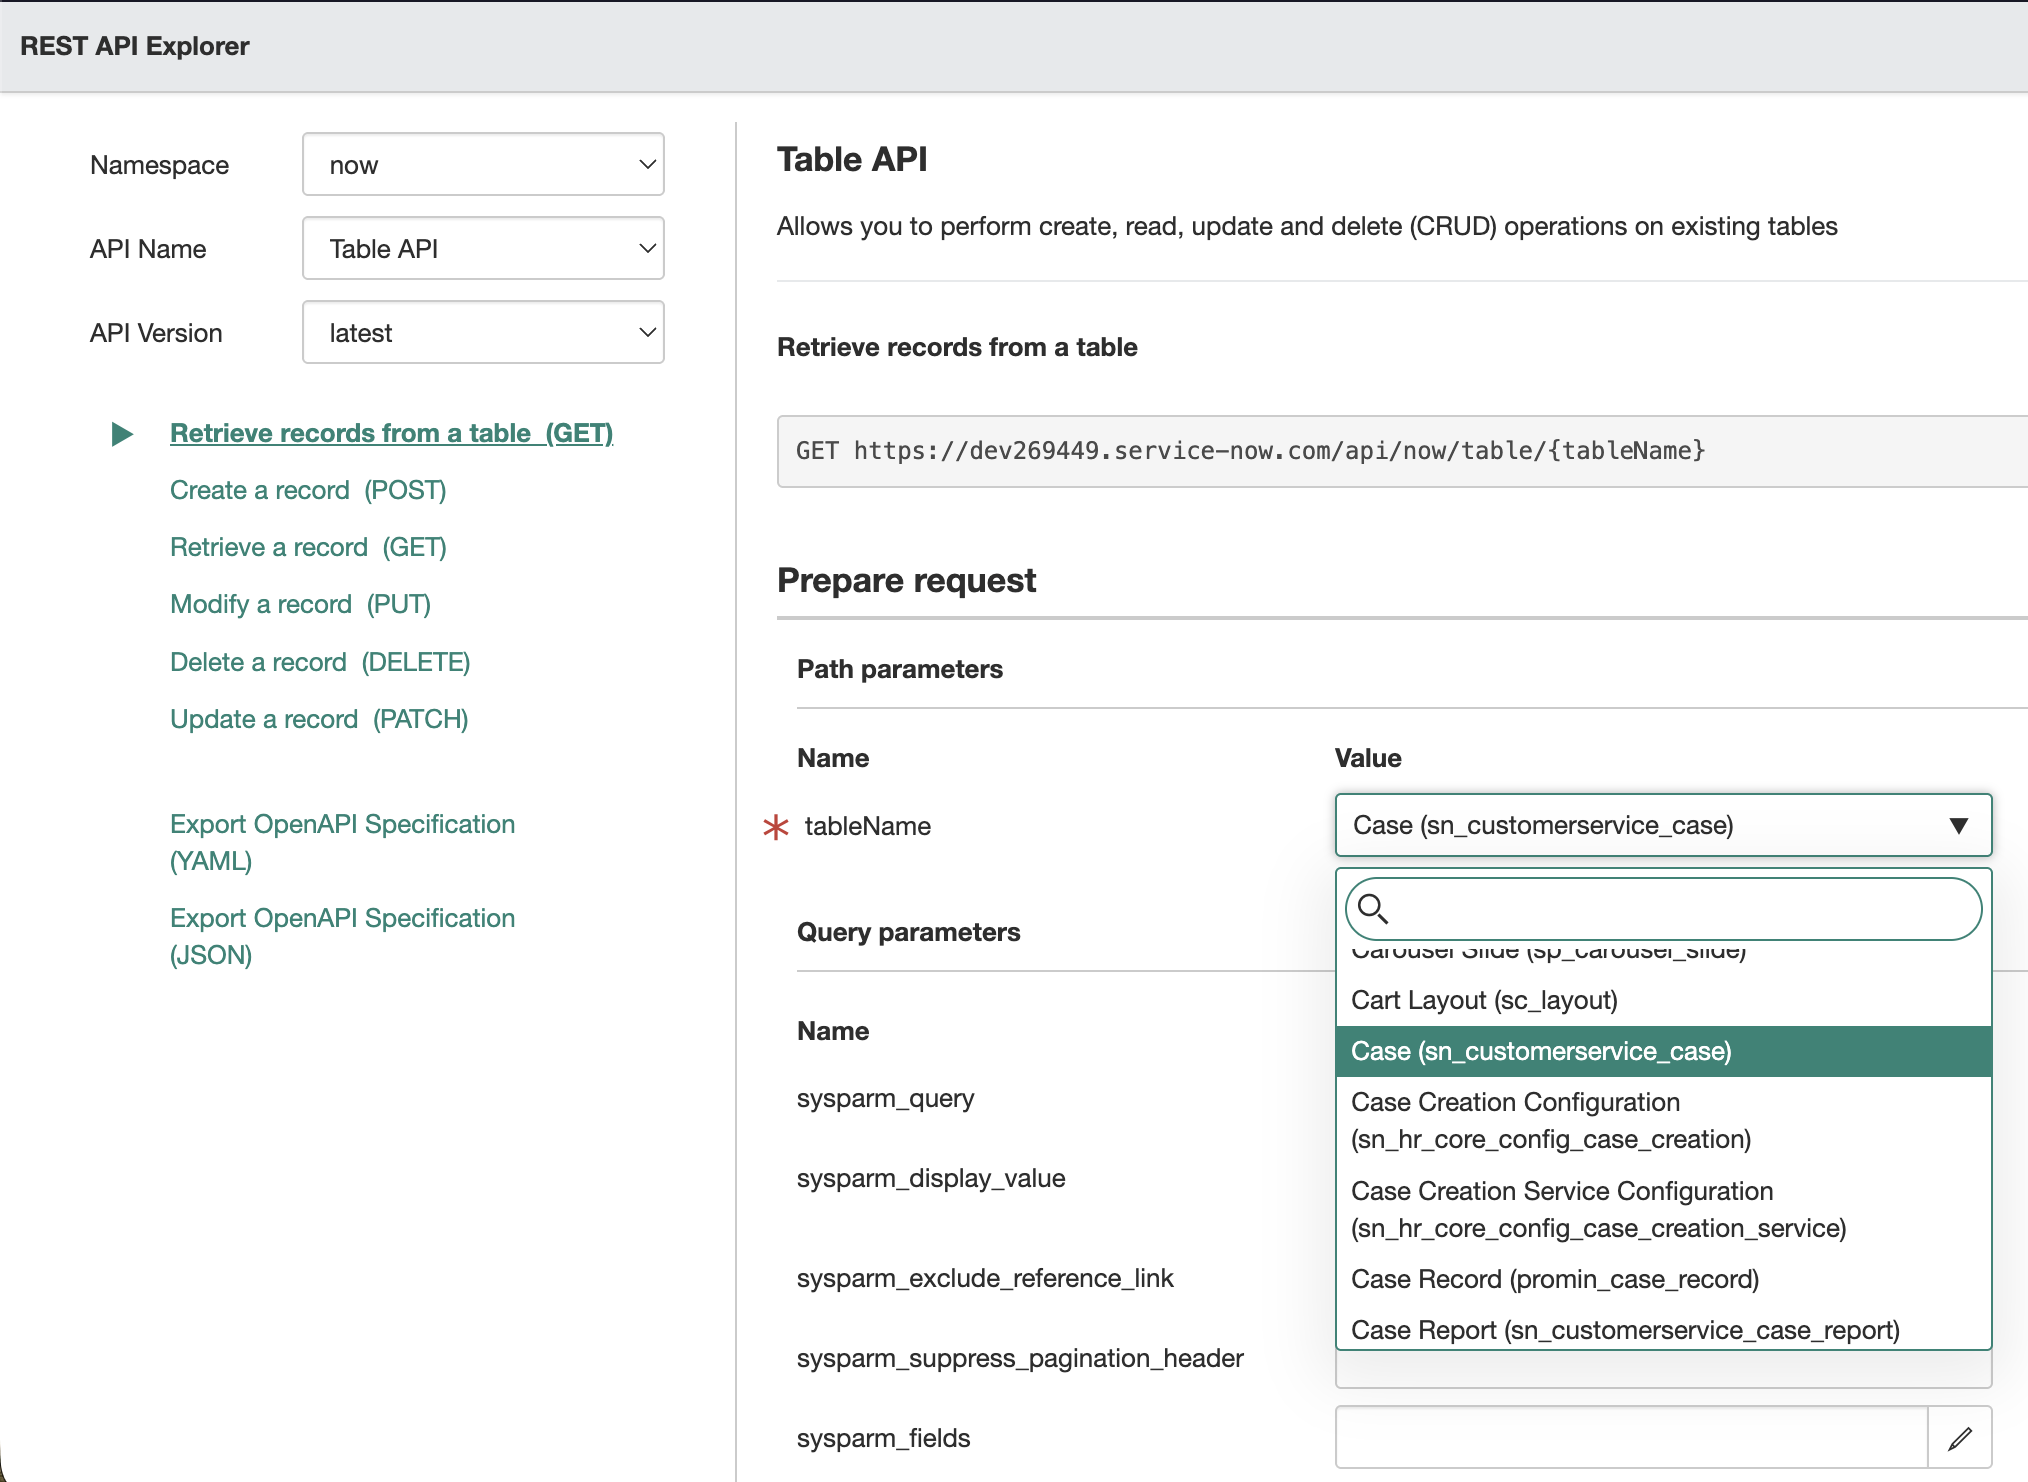Open the Namespace dropdown

483,165
